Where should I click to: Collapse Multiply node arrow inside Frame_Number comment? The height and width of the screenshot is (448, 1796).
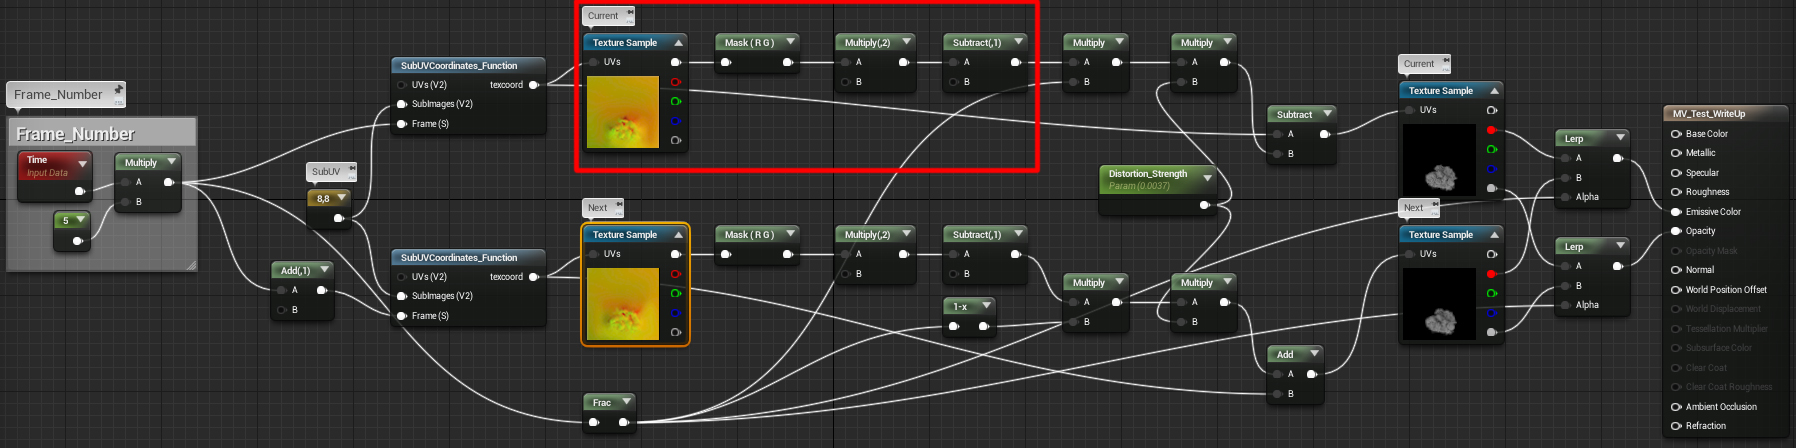tap(172, 162)
